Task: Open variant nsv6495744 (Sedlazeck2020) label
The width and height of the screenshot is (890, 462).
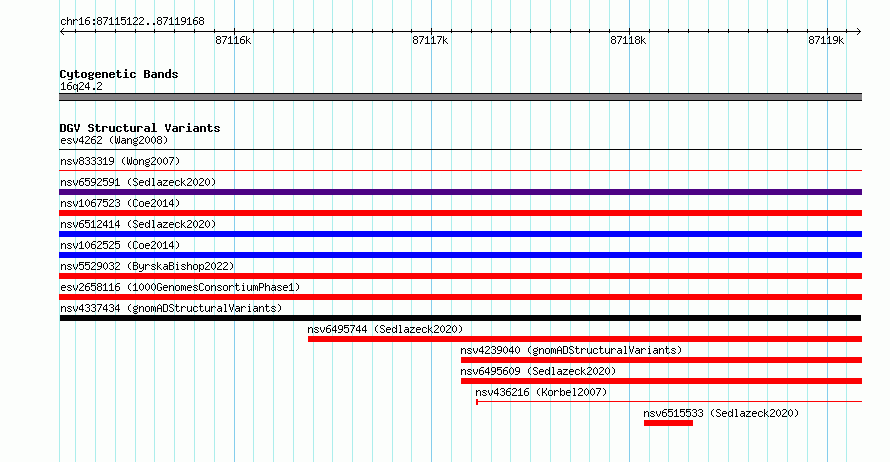Action: pos(385,329)
